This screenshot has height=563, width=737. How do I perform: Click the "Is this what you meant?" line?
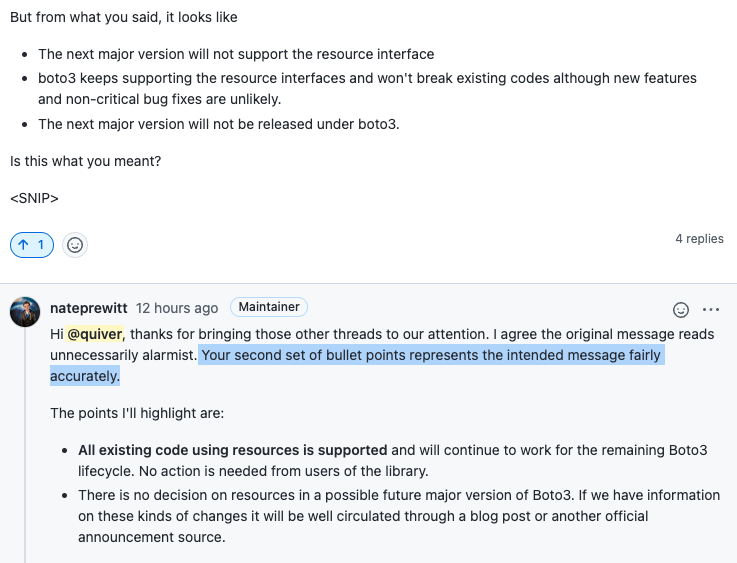coord(86,161)
